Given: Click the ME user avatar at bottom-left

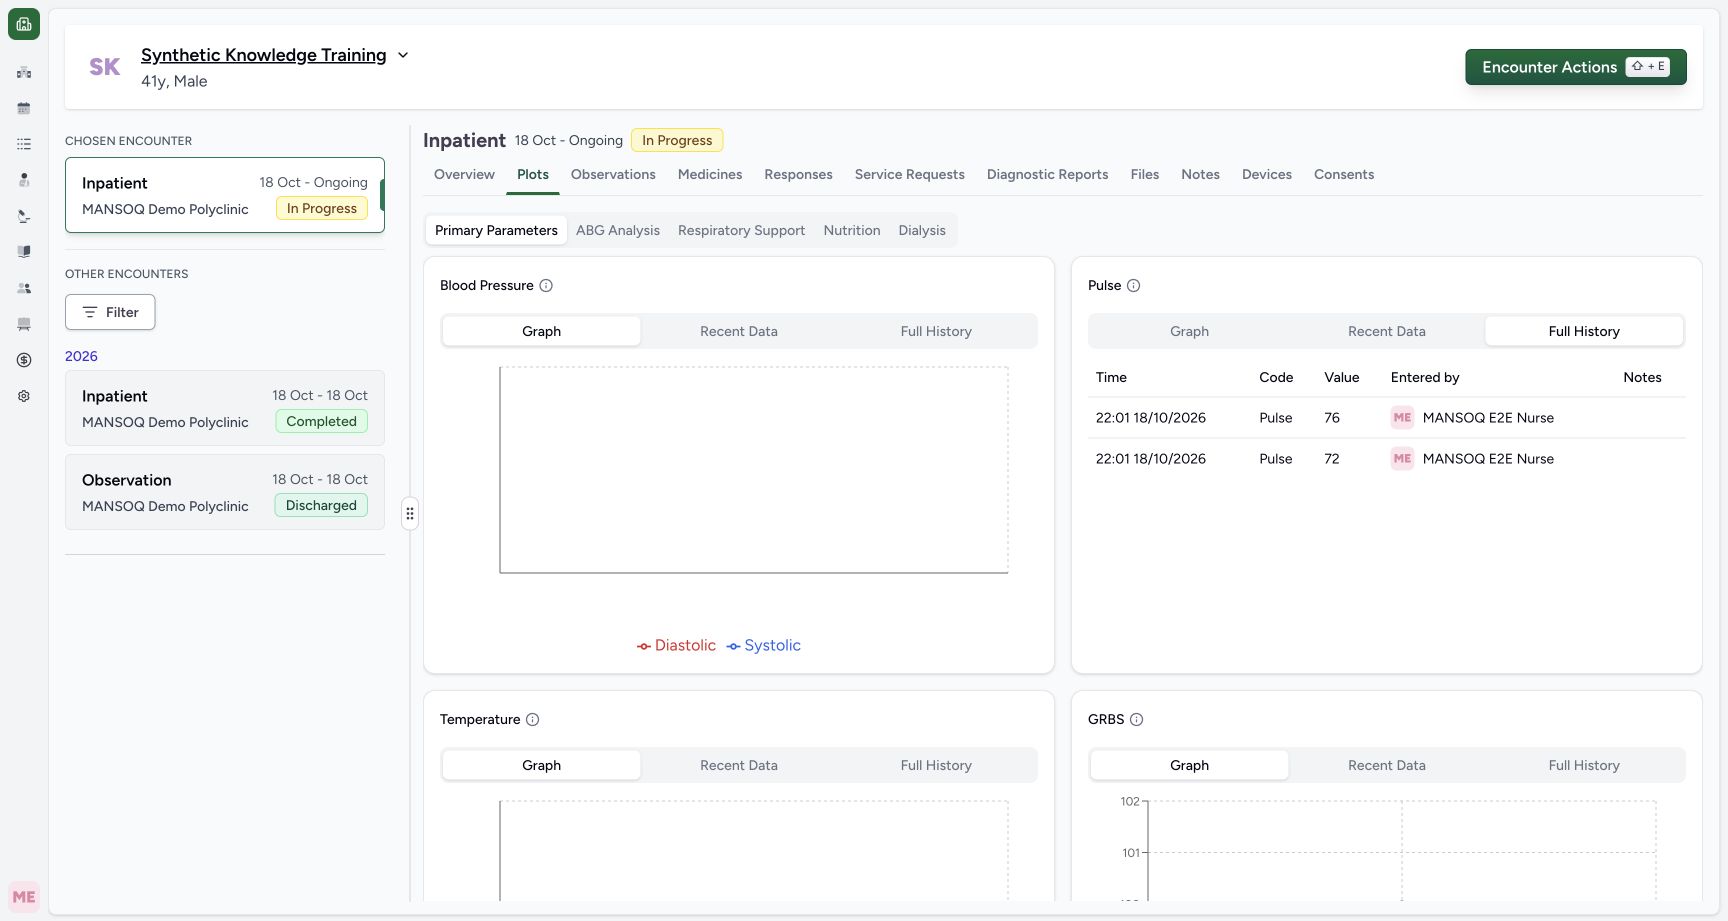Looking at the screenshot, I should tap(24, 897).
